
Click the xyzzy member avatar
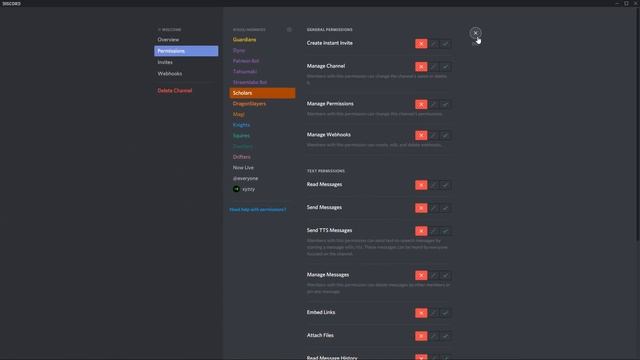(236, 189)
